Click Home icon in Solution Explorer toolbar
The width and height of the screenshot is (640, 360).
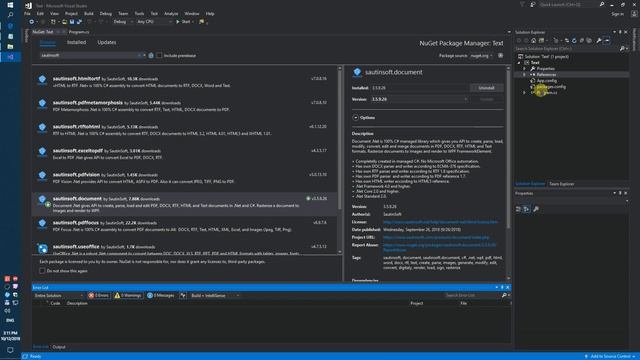coord(533,40)
